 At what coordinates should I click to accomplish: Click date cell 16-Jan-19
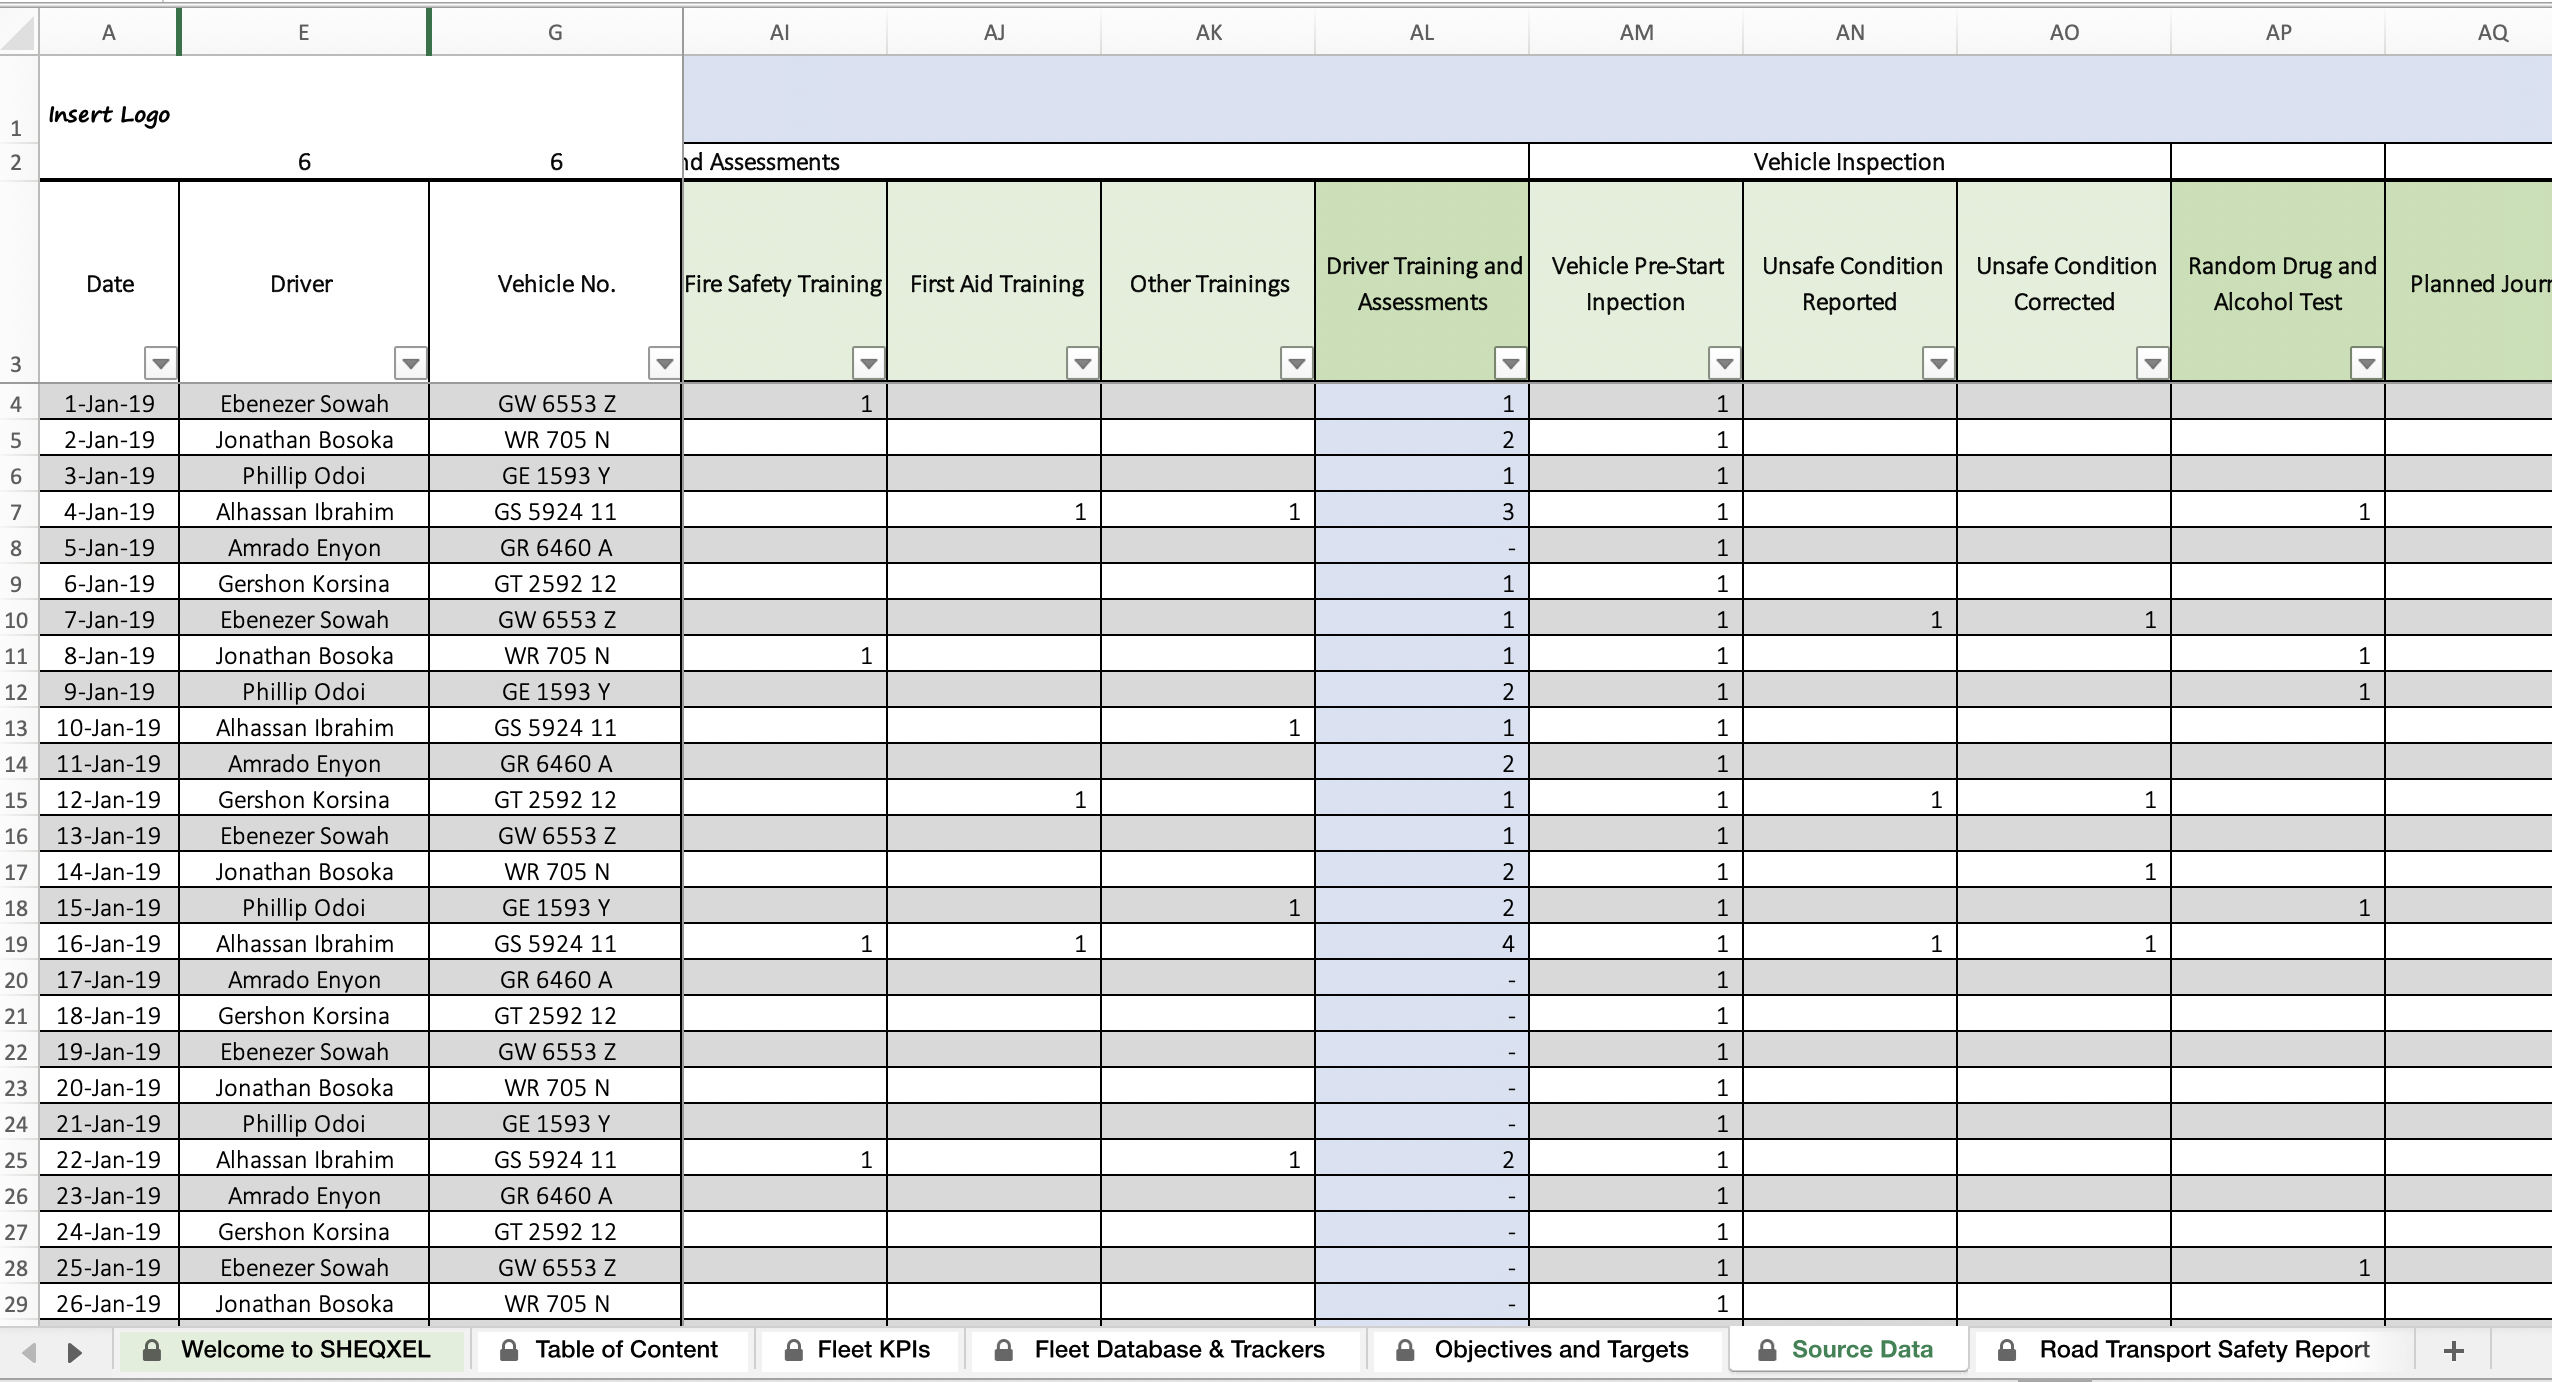(x=109, y=943)
